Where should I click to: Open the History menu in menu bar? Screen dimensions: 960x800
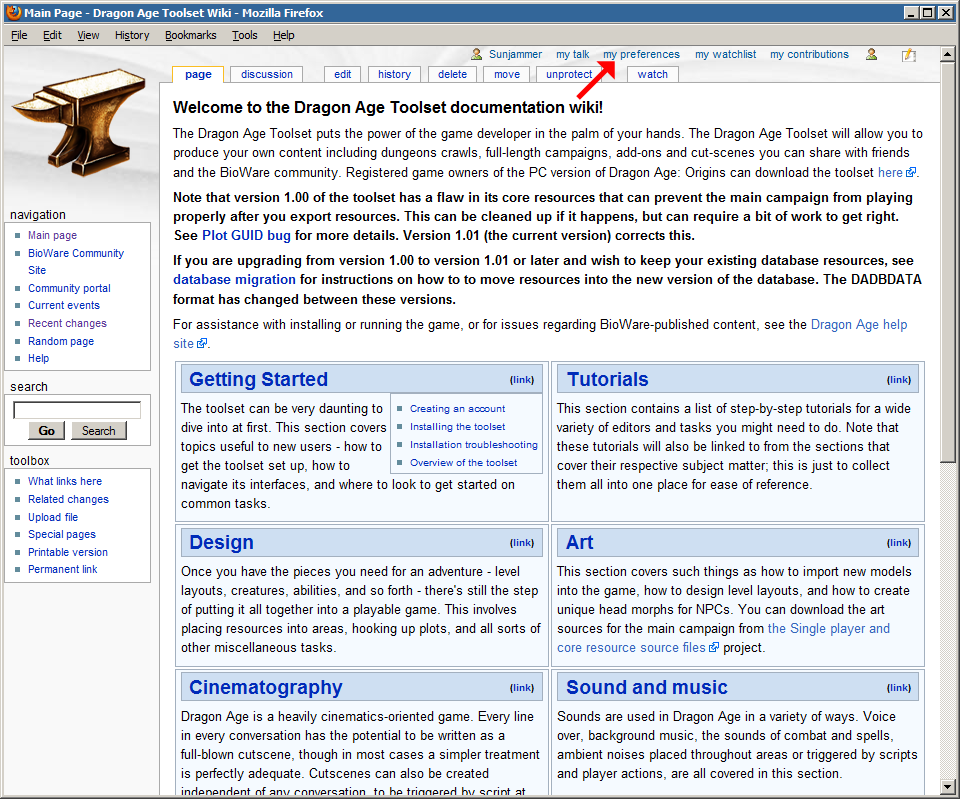[x=131, y=35]
